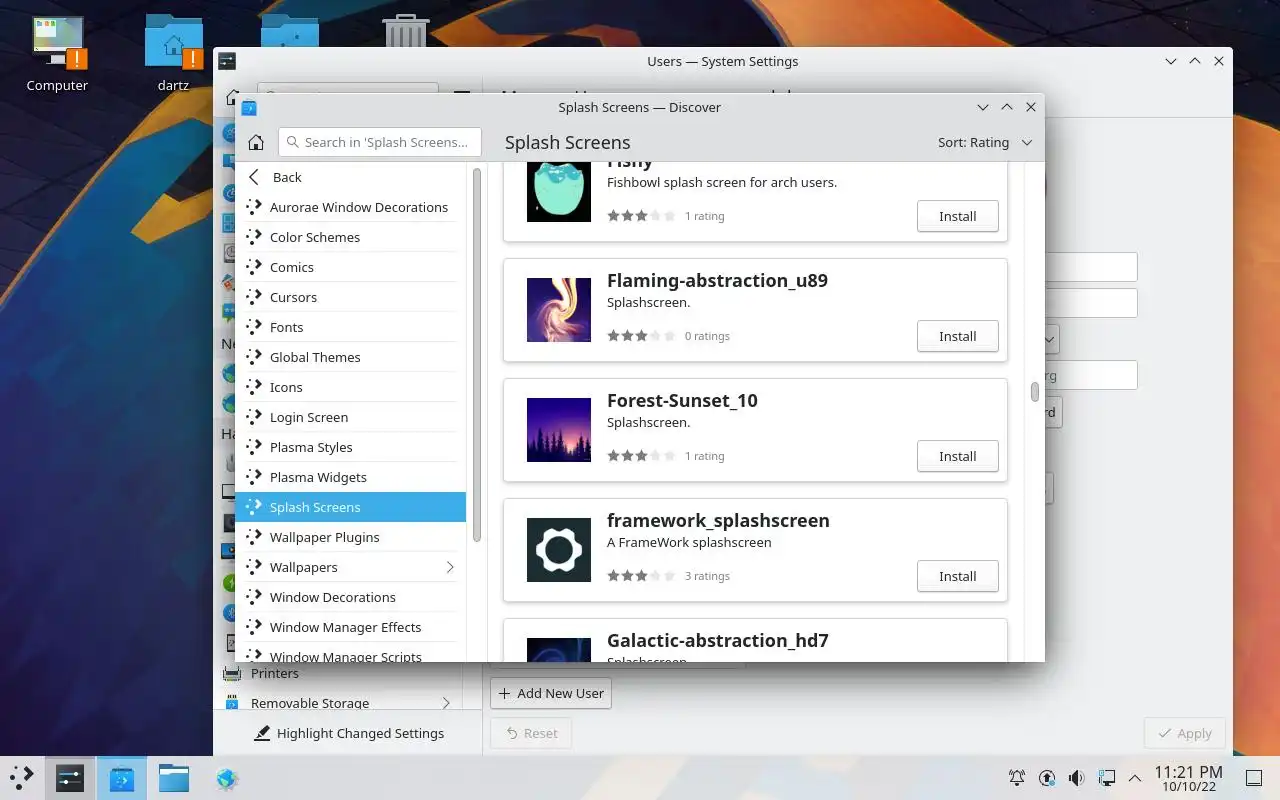This screenshot has width=1280, height=800.
Task: Toggle Highlight Changed Settings in System Settings
Action: click(349, 733)
